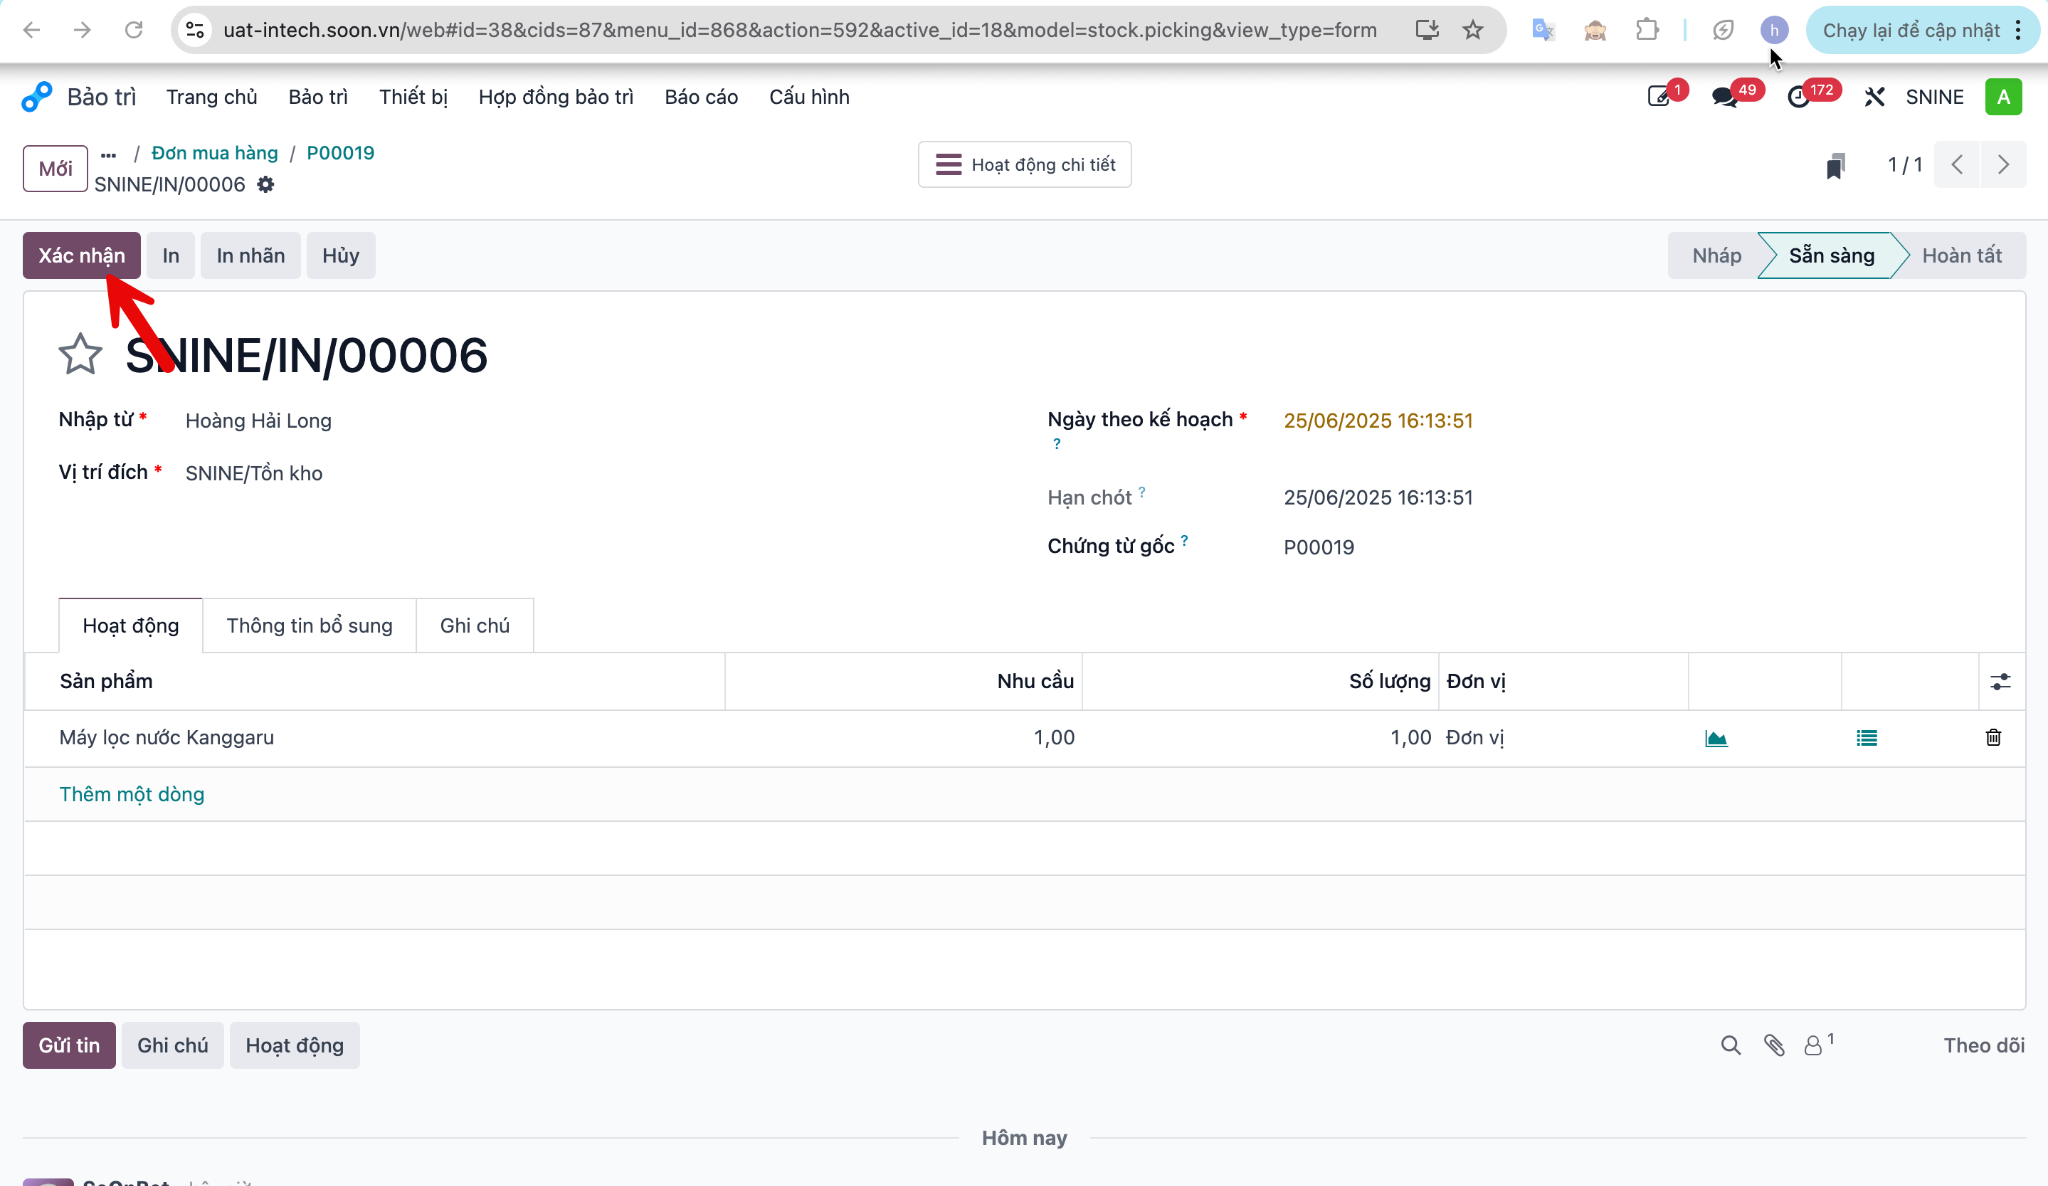Edit the Ngày theo kế hoạch date field

[x=1378, y=421]
